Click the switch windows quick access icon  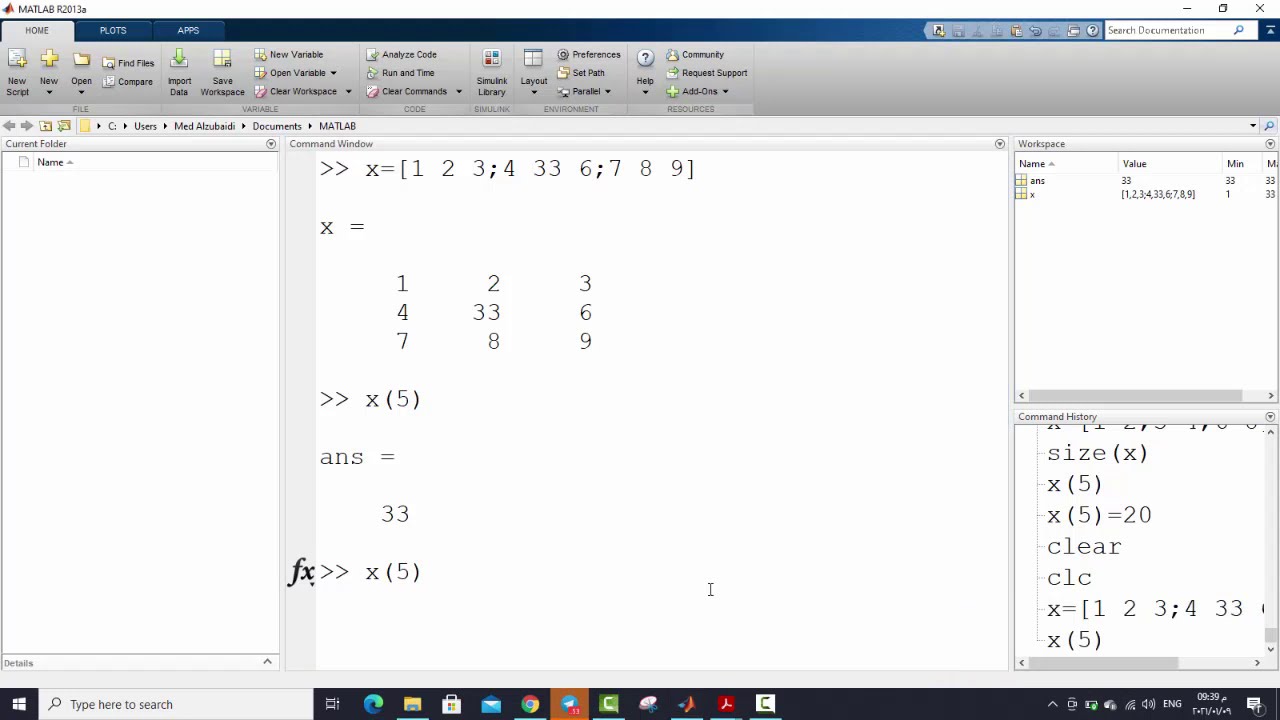pyautogui.click(x=1074, y=31)
